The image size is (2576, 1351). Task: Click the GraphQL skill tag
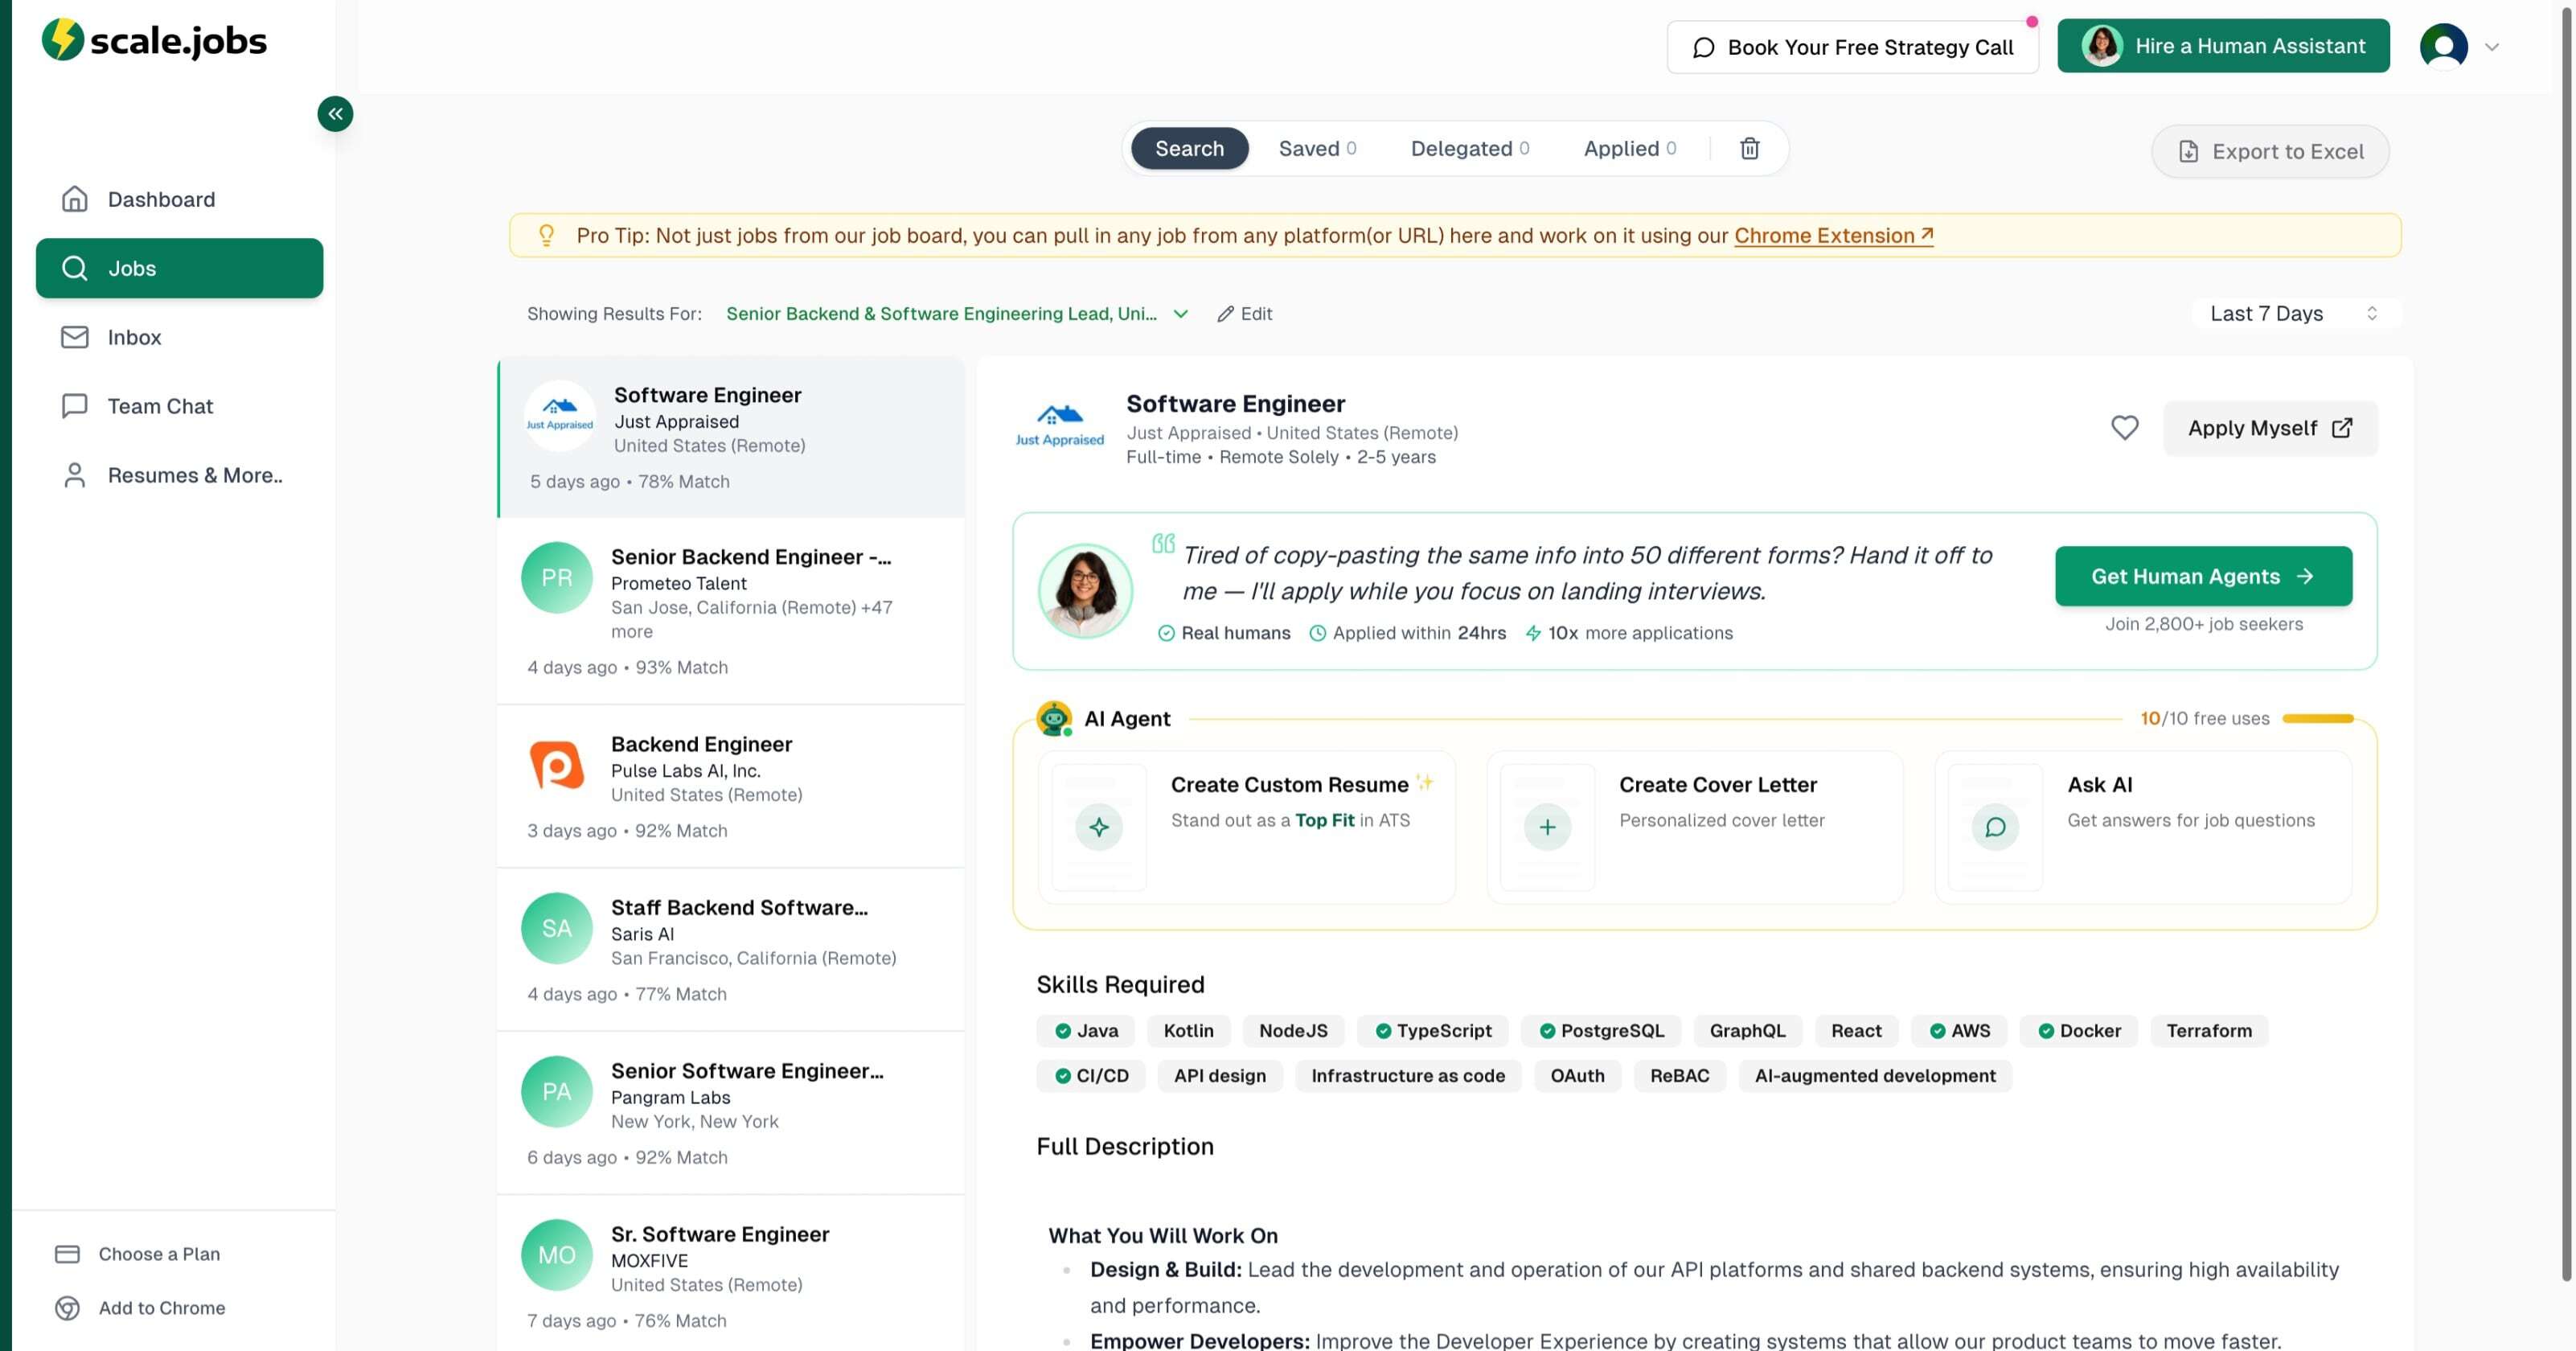point(1747,1031)
